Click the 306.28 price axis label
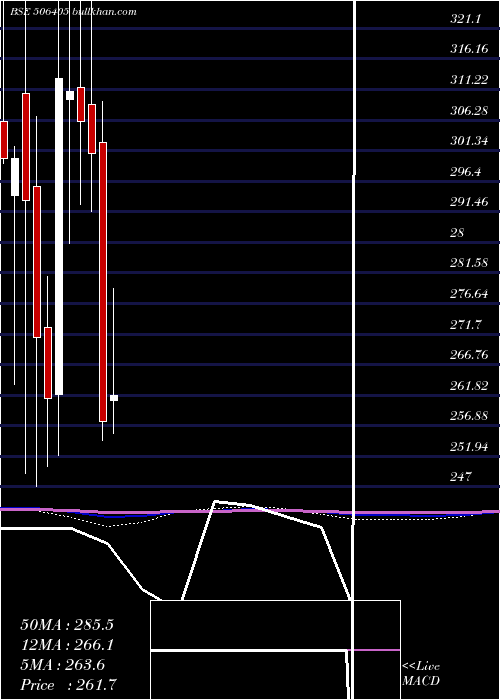500x700 pixels. click(x=469, y=110)
